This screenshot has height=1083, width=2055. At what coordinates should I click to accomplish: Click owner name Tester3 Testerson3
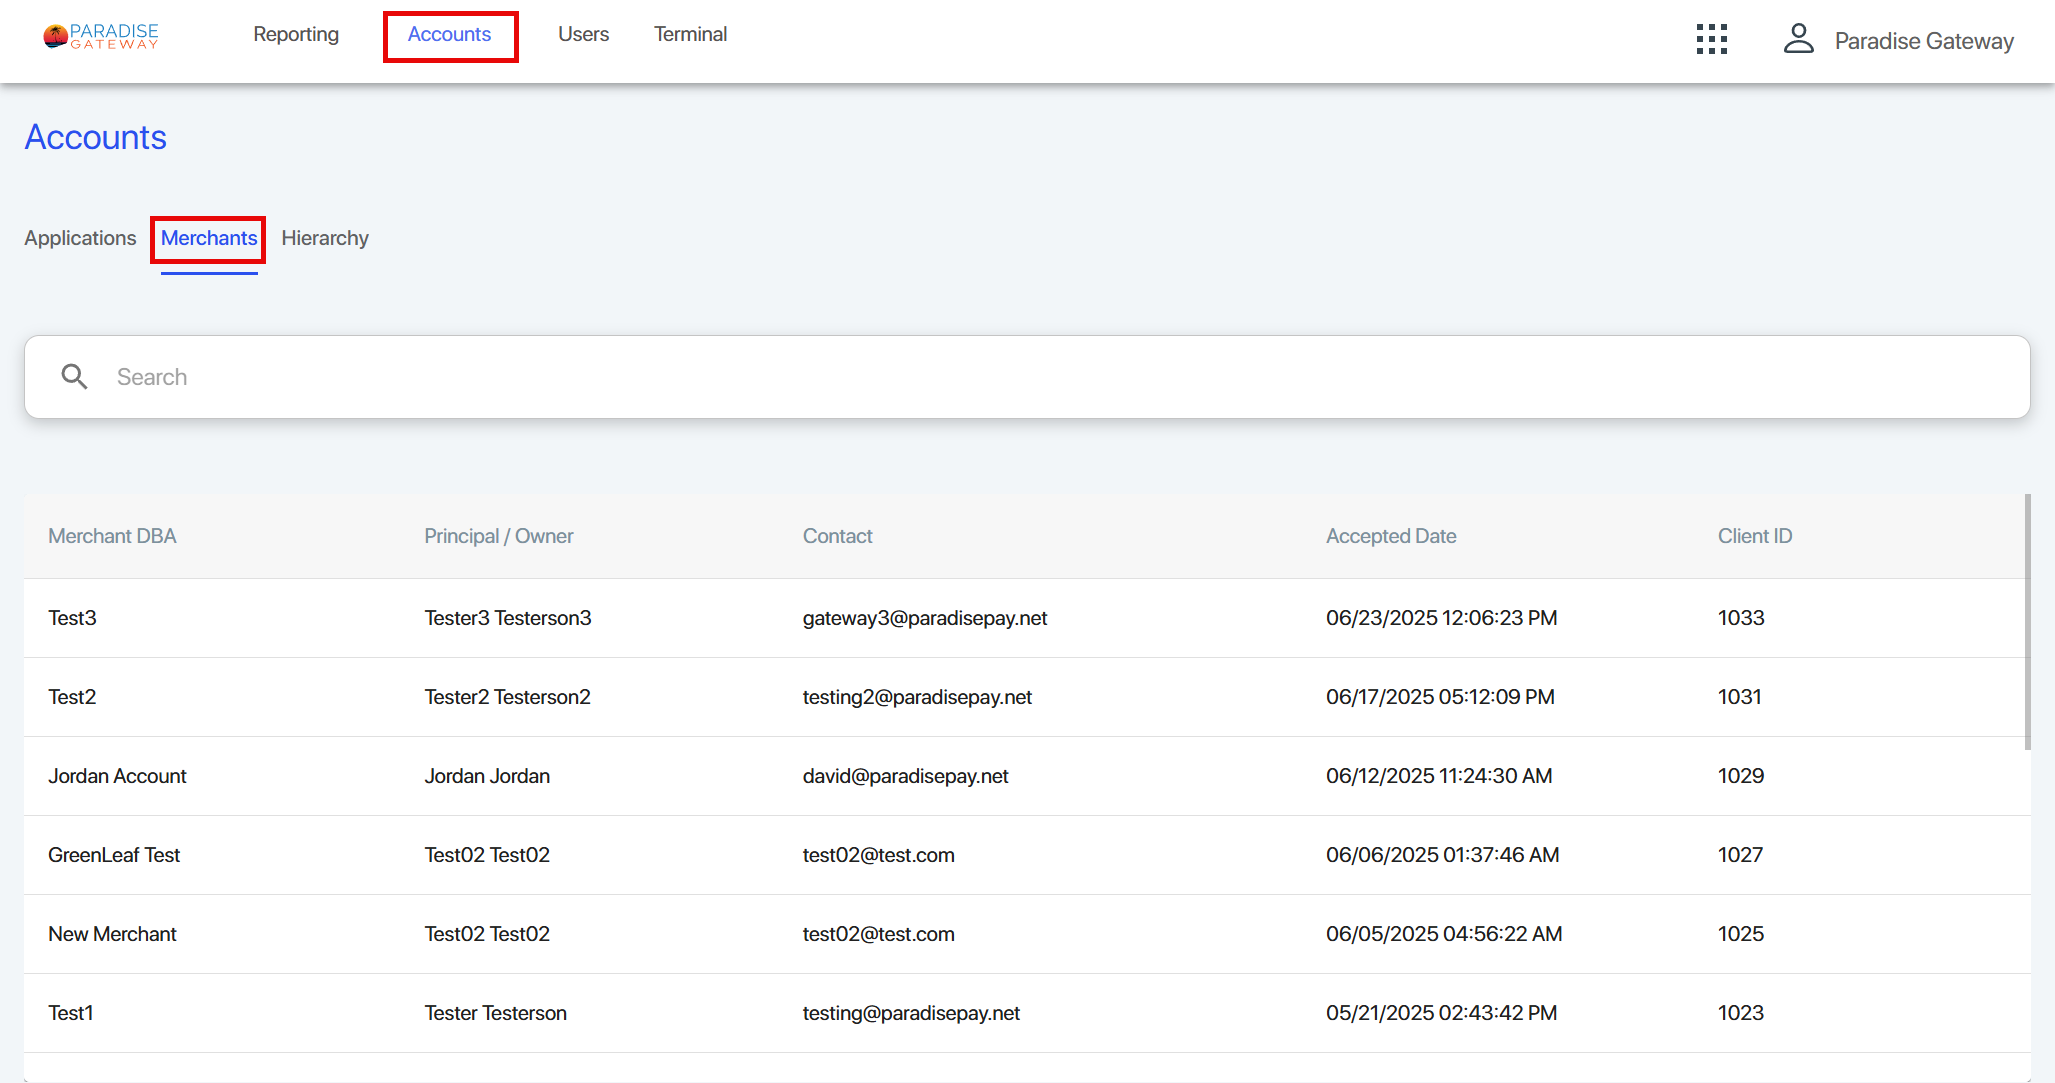pyautogui.click(x=508, y=618)
